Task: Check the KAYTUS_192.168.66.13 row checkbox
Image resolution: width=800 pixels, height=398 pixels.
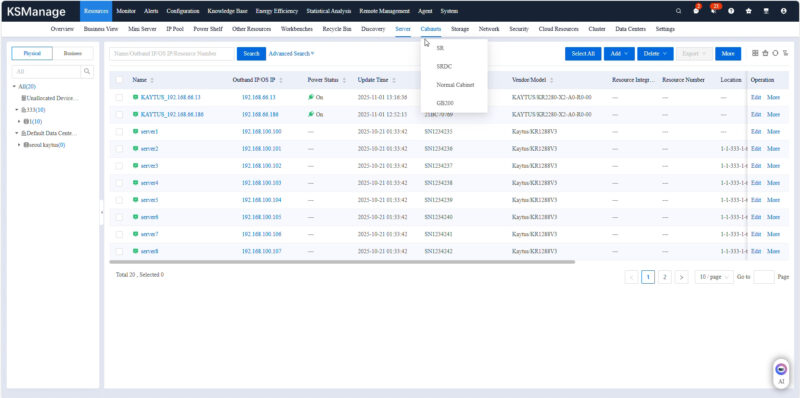Action: [x=119, y=97]
